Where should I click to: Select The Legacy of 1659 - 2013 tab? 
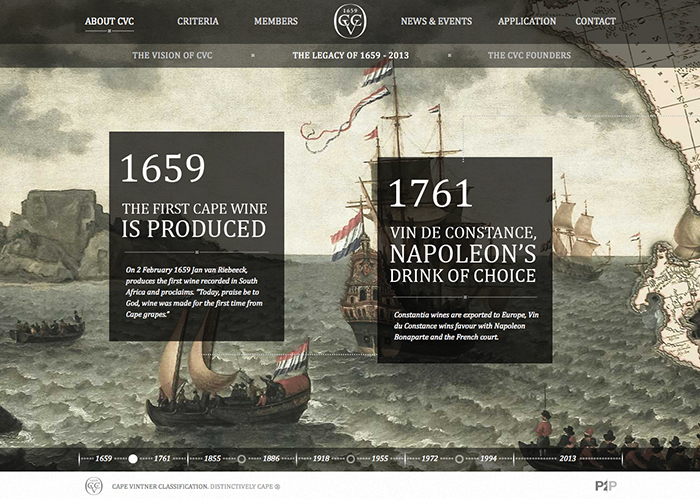point(351,55)
